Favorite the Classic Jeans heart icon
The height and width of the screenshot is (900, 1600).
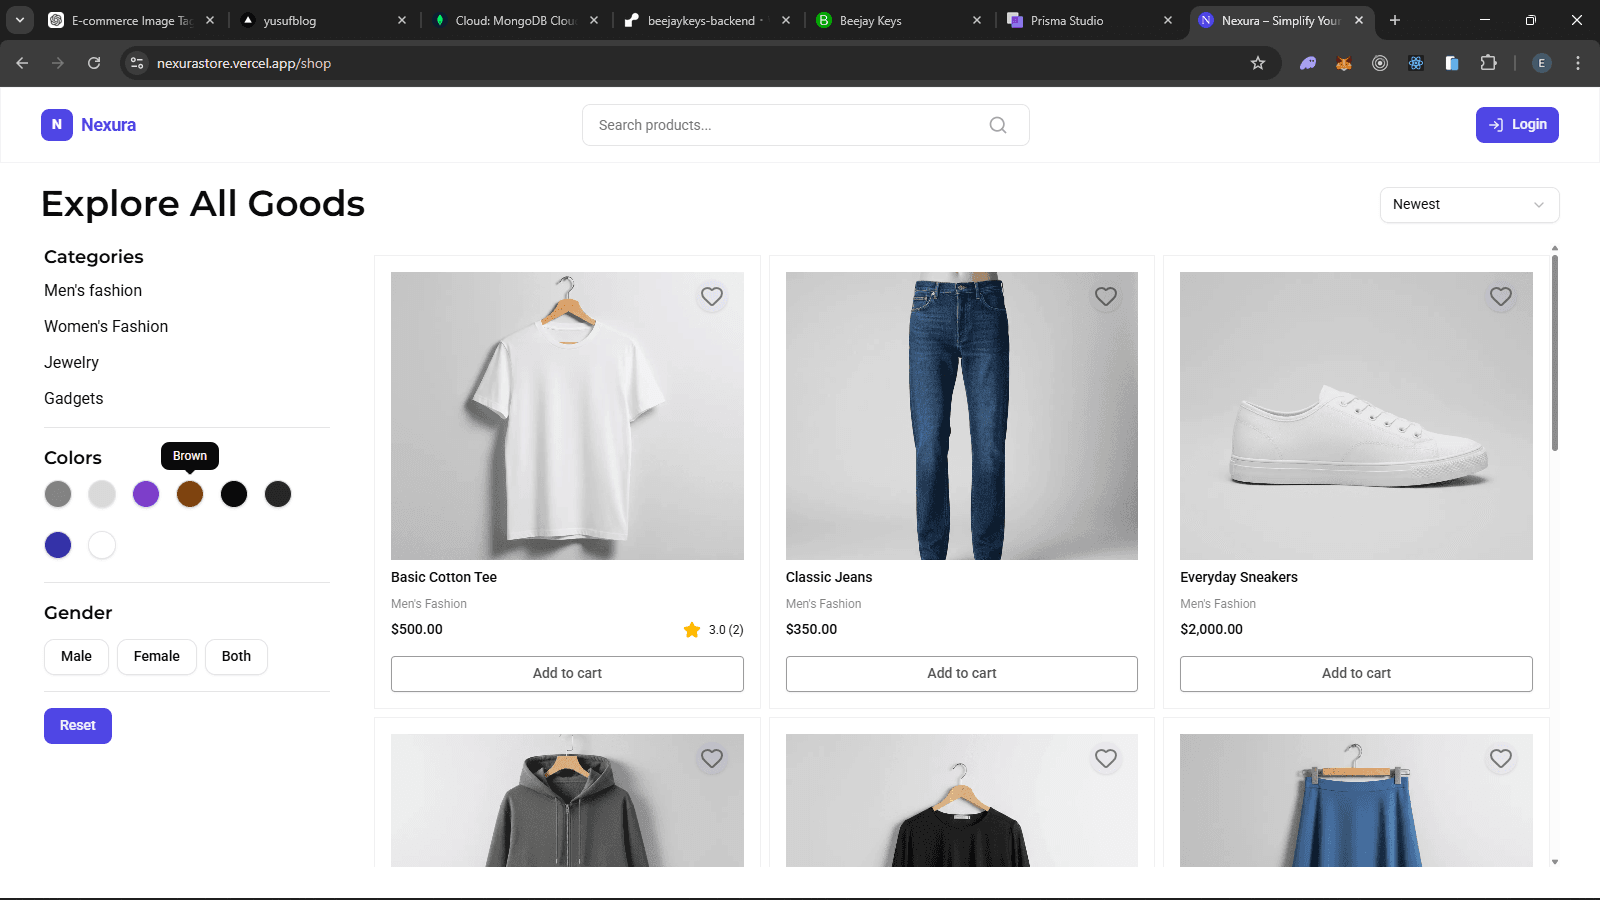pyautogui.click(x=1106, y=296)
